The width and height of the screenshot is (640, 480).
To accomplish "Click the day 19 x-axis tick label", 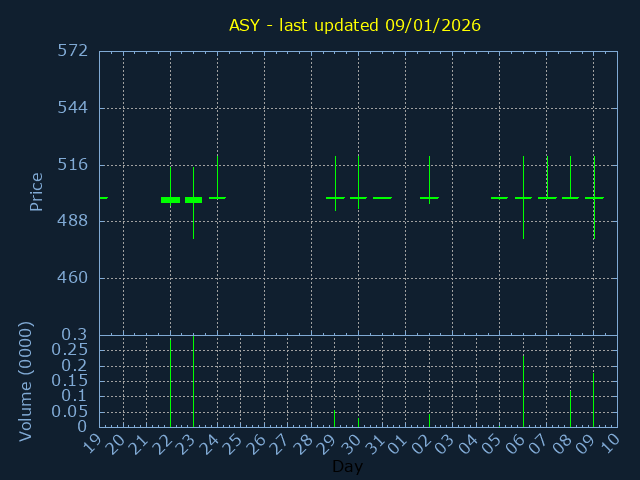I will click(93, 445).
